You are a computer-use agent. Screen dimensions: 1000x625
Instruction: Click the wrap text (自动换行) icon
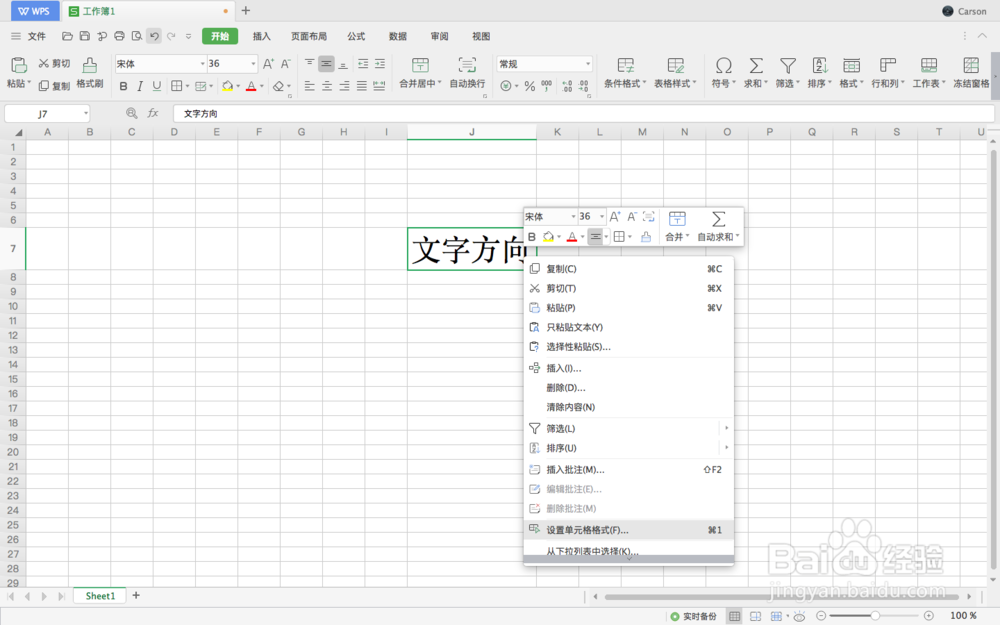pyautogui.click(x=467, y=70)
